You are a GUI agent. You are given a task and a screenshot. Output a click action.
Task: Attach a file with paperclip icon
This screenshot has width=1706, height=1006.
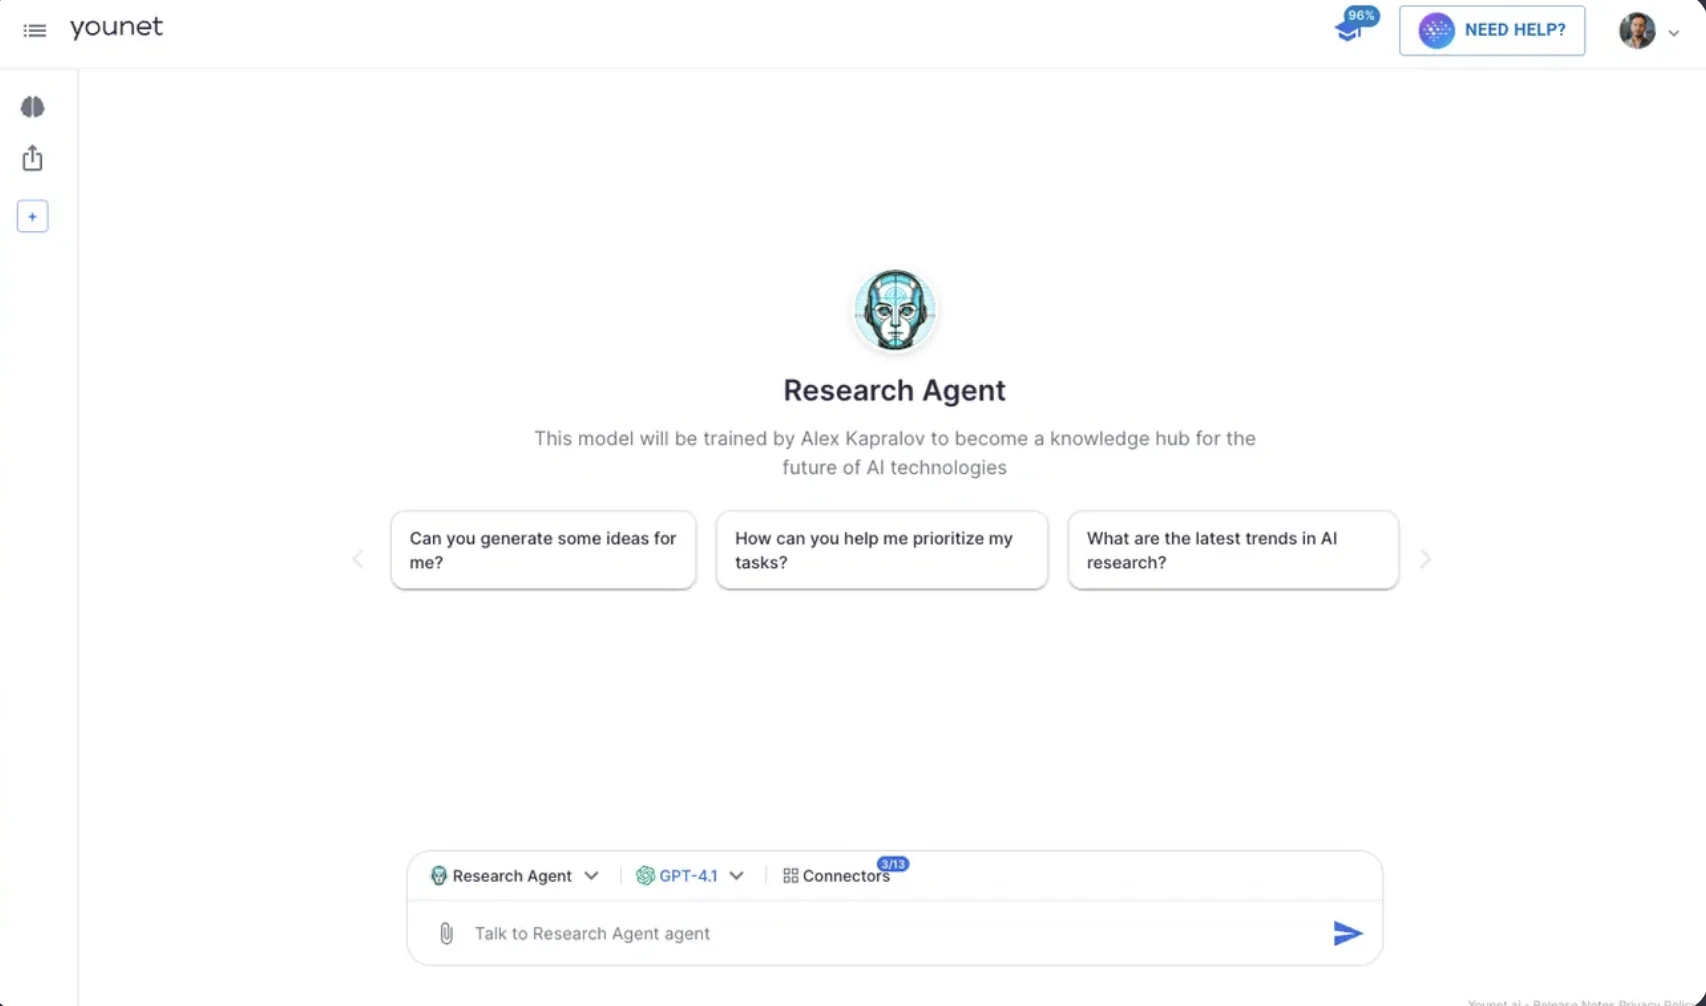[x=446, y=933]
